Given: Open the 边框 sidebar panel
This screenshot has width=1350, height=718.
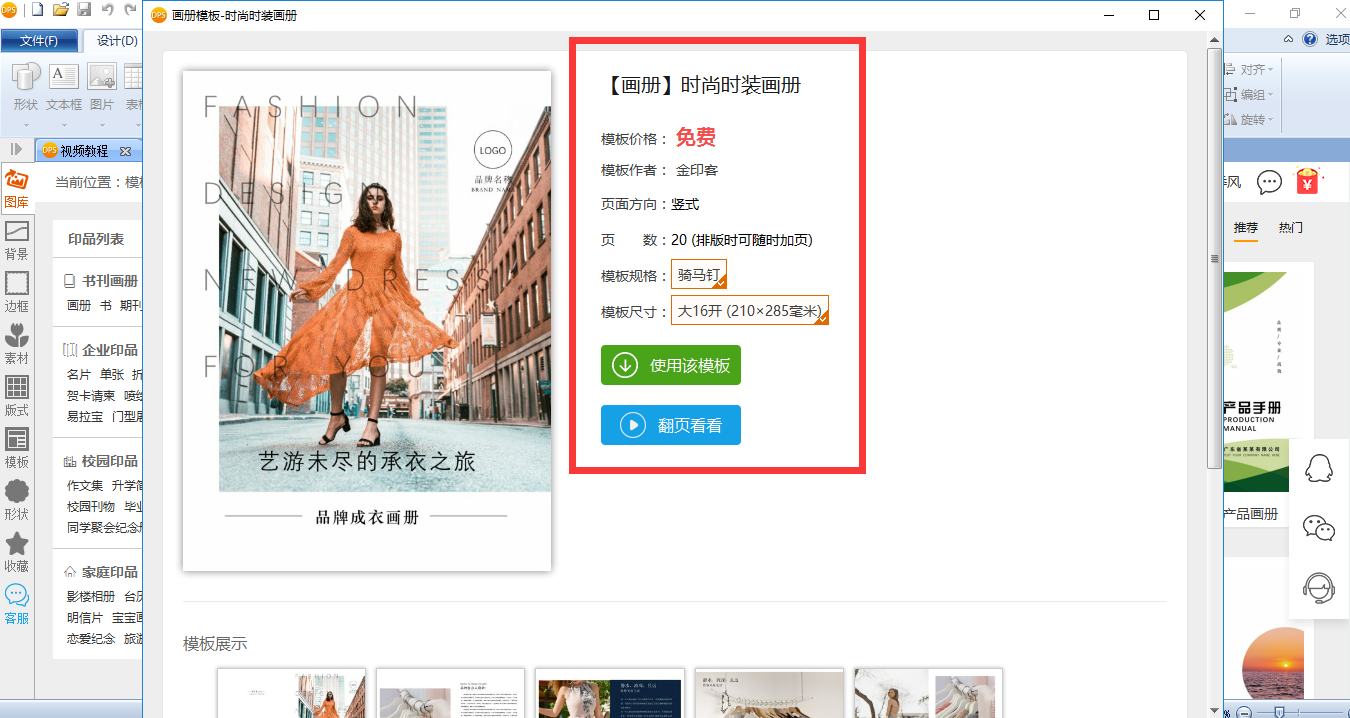Looking at the screenshot, I should tap(17, 293).
